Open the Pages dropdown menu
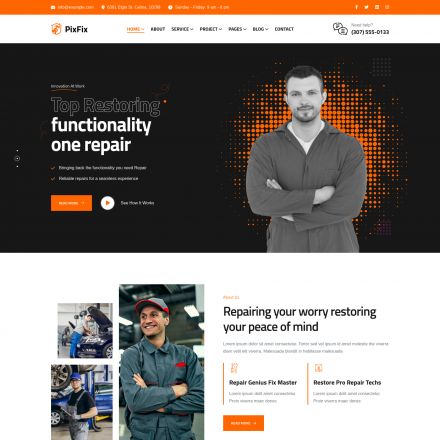Image resolution: width=440 pixels, height=440 pixels. (x=237, y=29)
